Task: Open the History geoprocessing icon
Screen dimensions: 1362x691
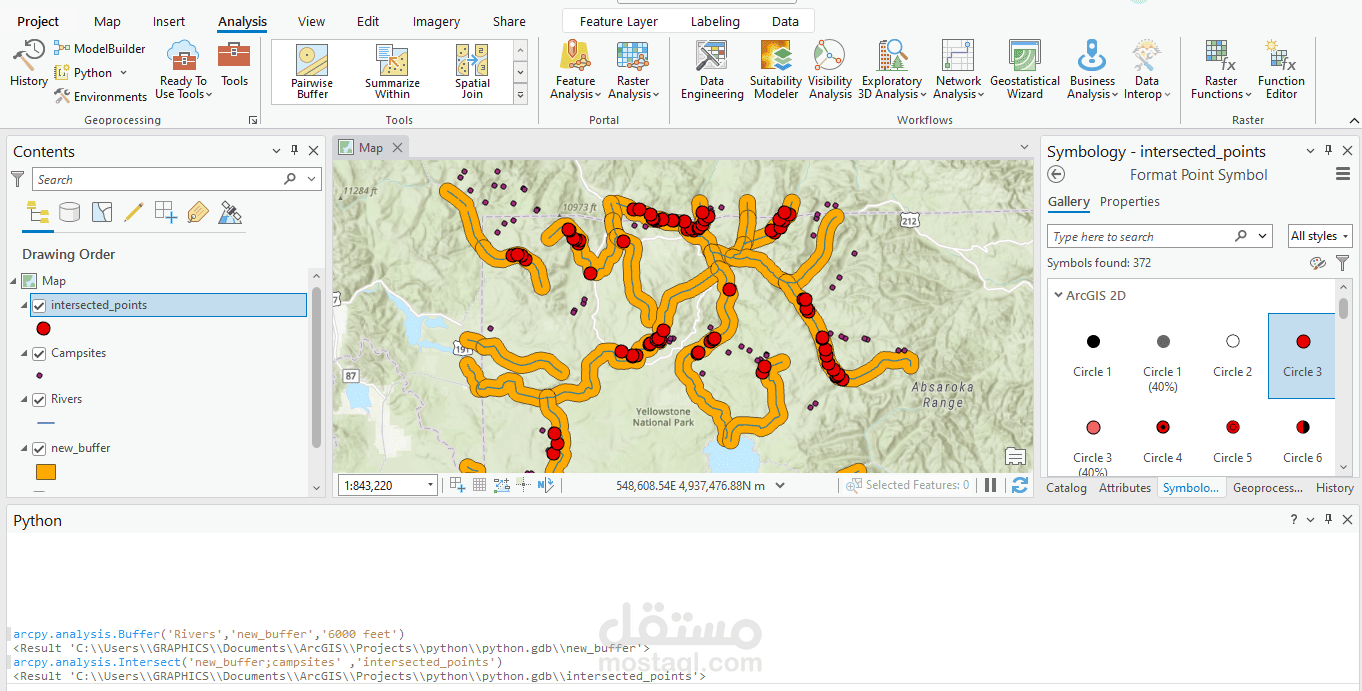Action: 28,64
